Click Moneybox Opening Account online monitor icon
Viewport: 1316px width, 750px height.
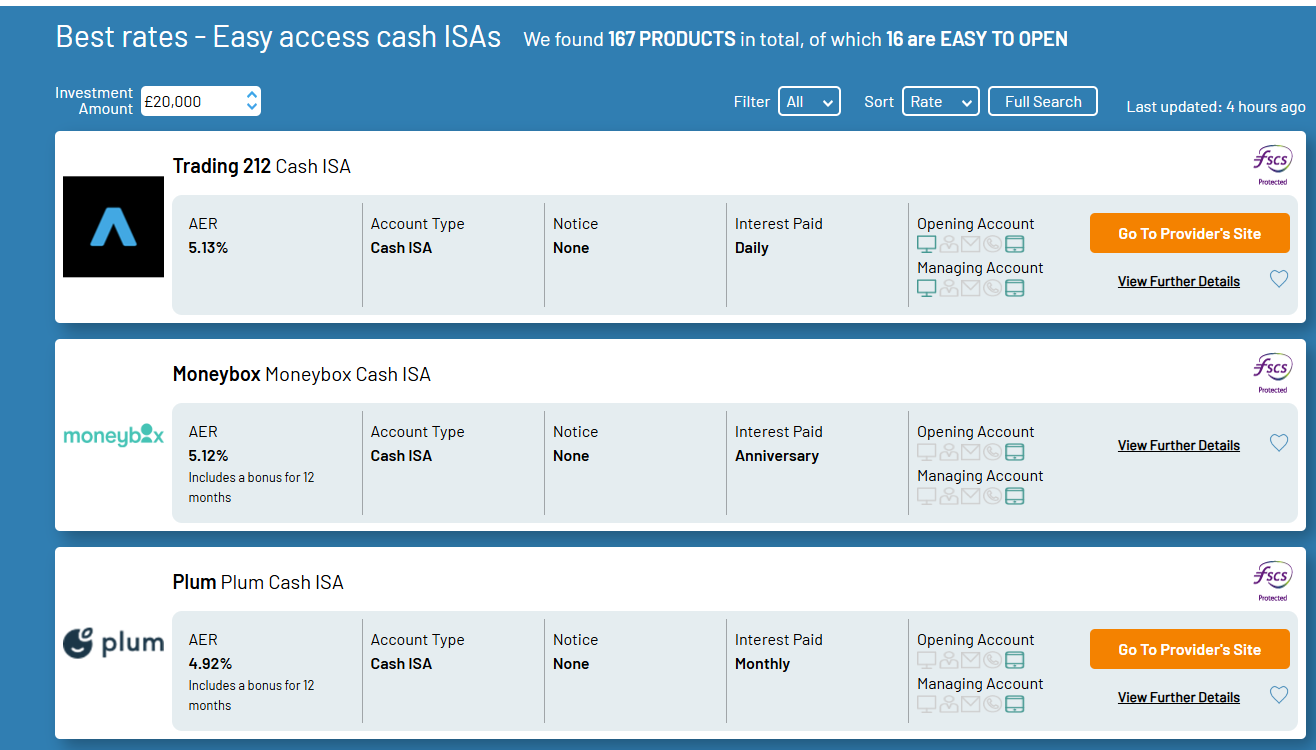tap(927, 452)
